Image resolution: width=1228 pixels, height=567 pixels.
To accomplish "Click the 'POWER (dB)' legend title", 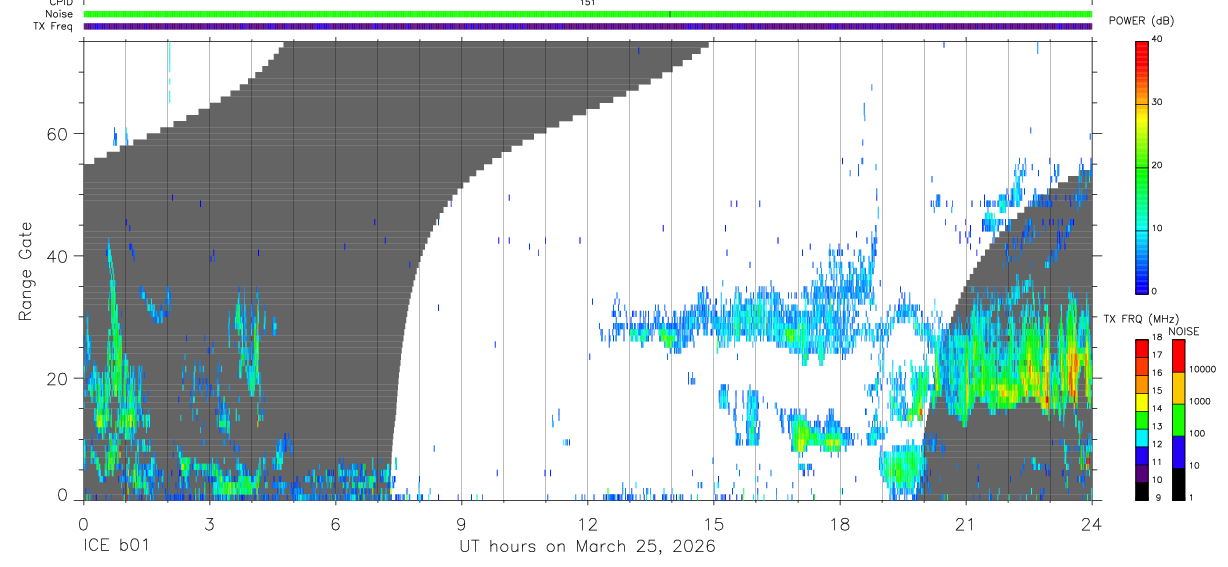I will coord(1141,21).
